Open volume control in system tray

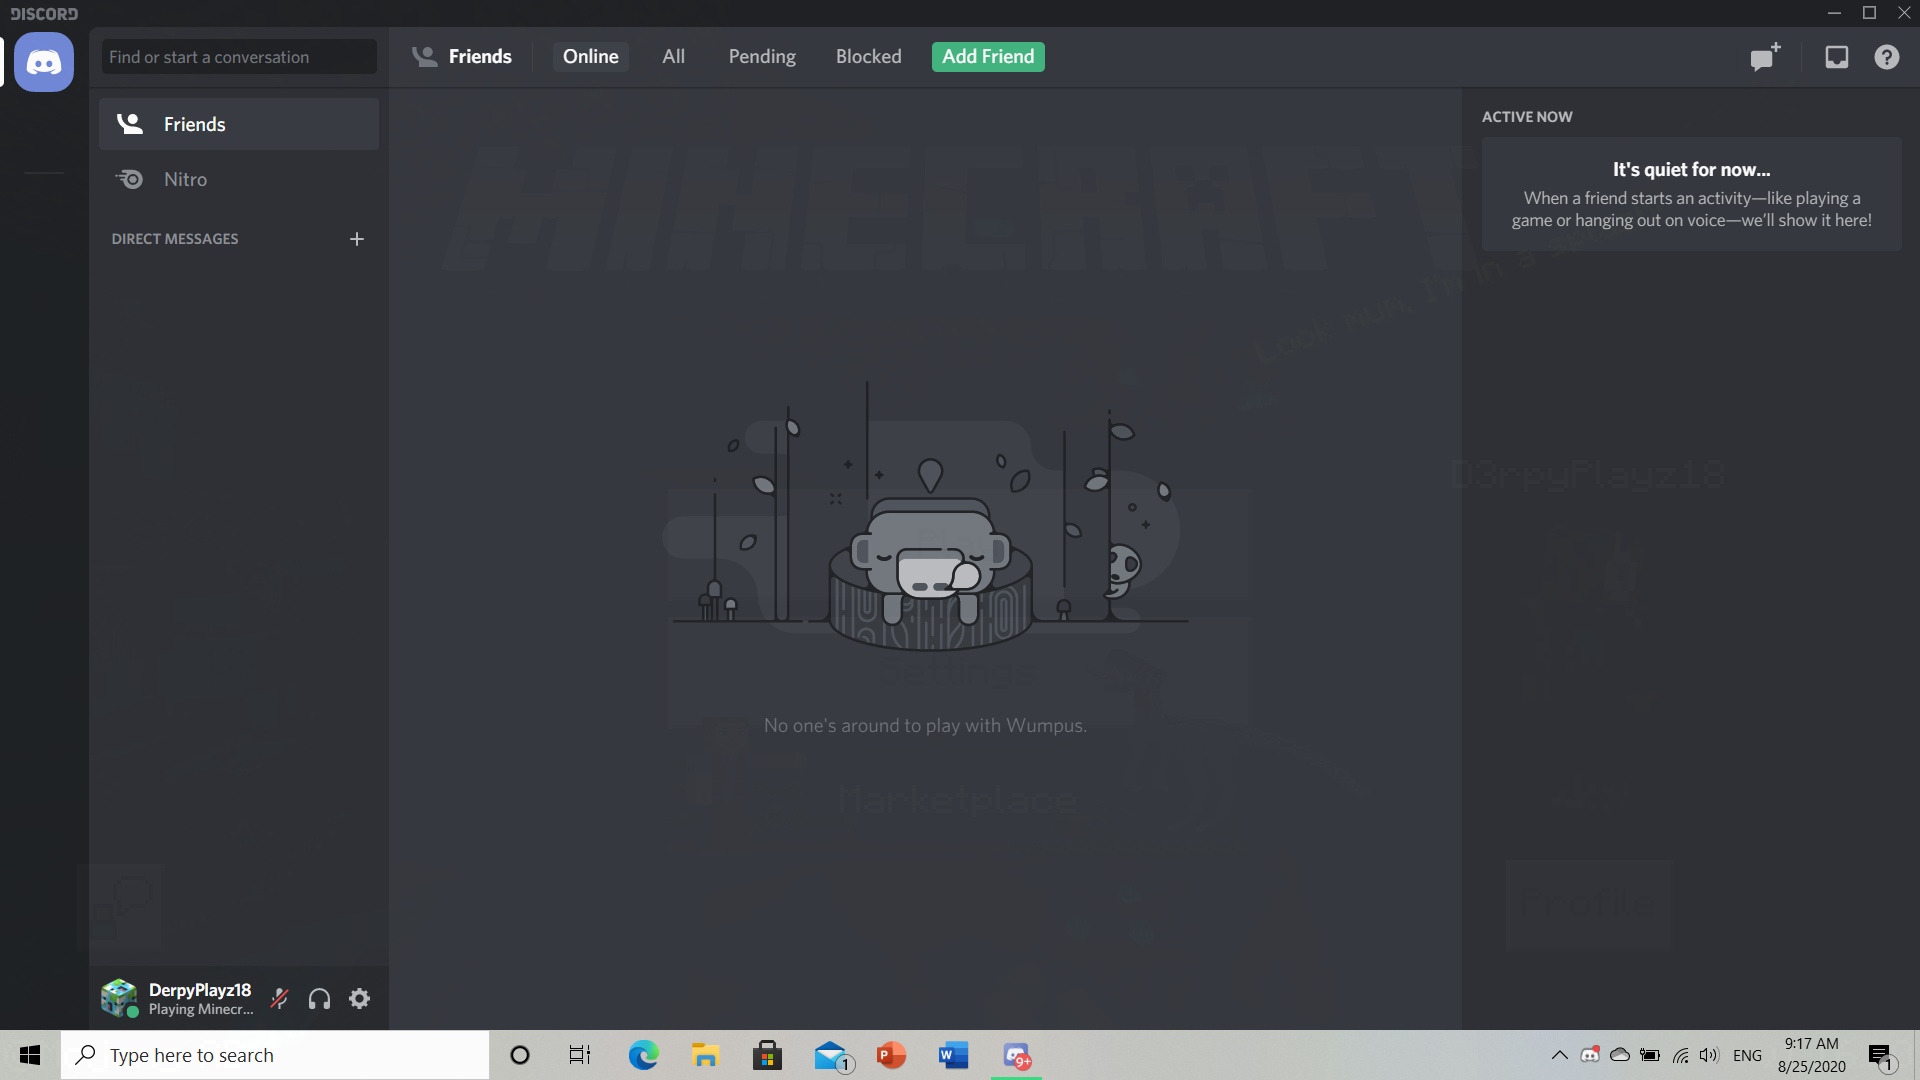pos(1709,1055)
